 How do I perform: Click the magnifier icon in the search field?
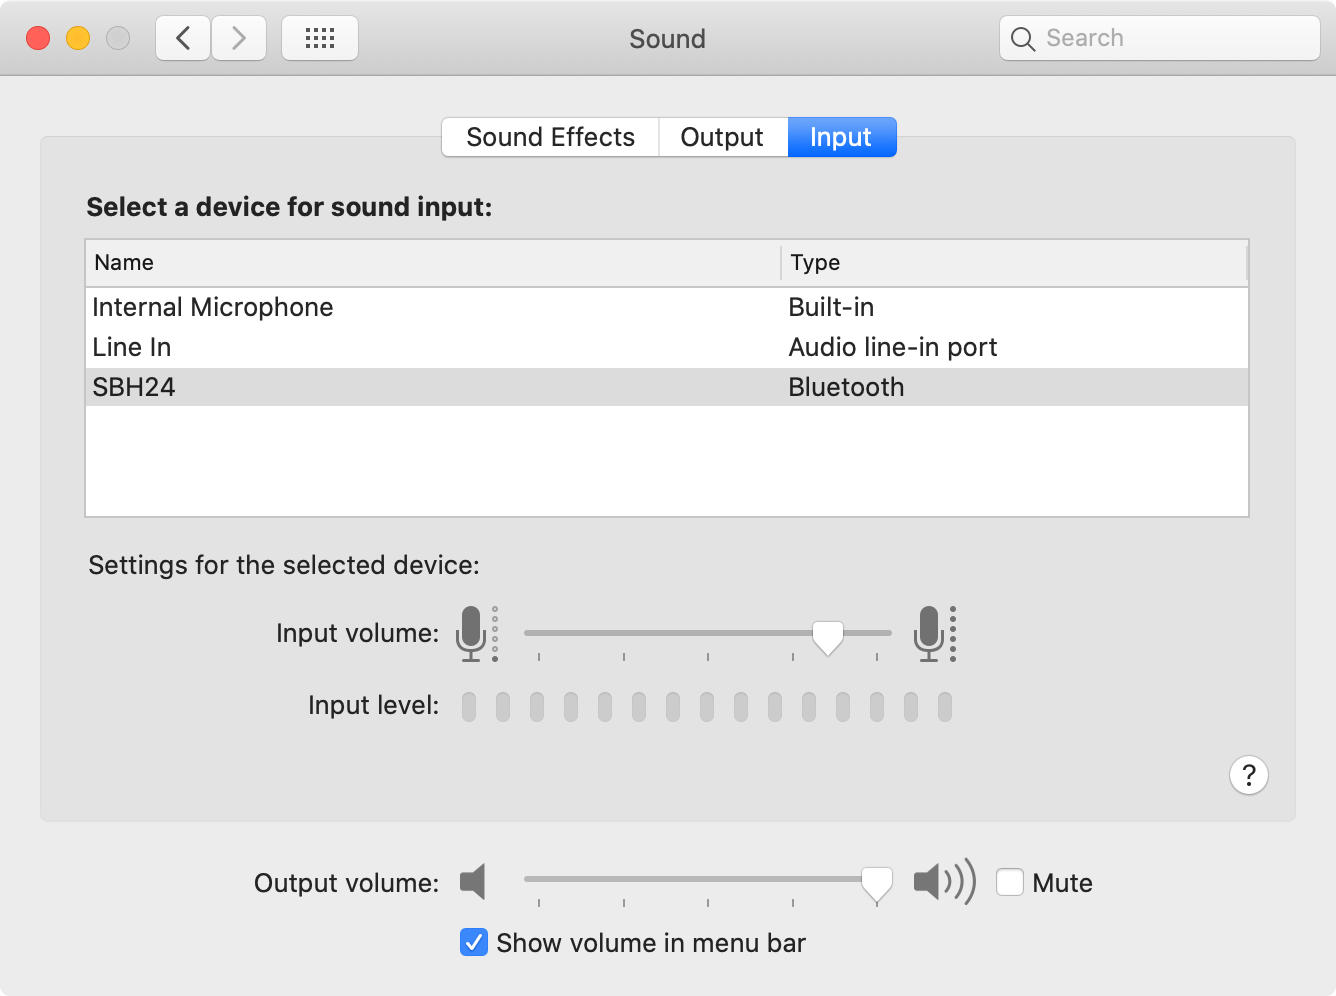(1022, 39)
